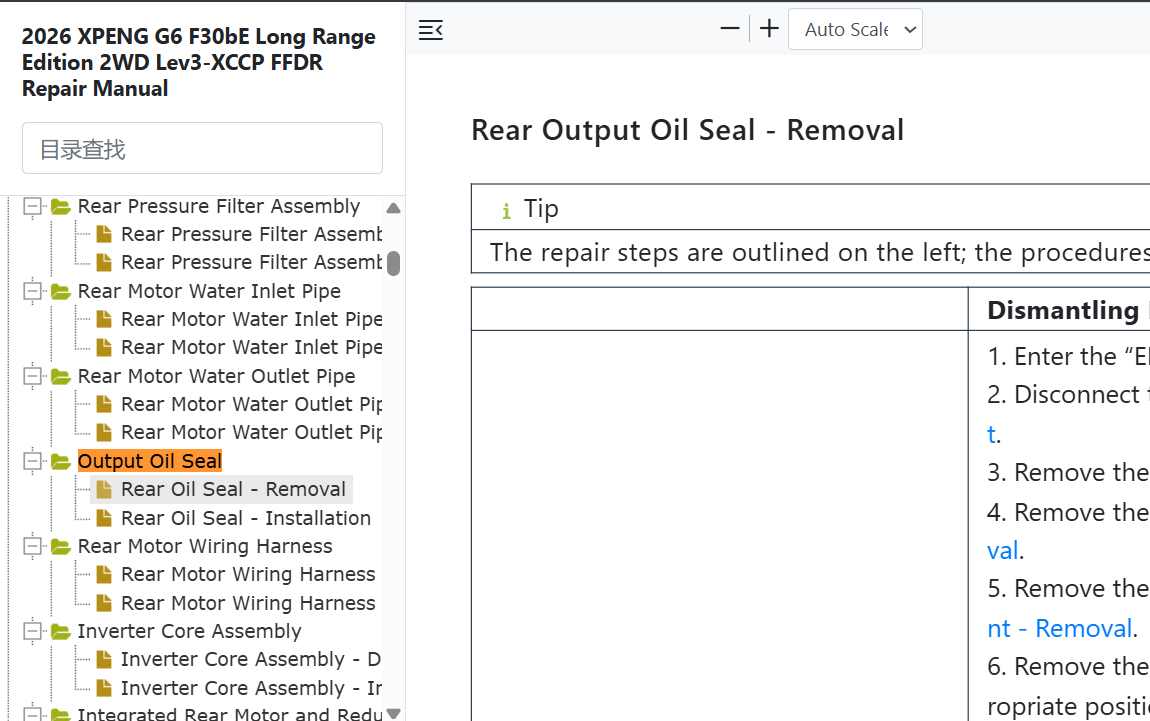This screenshot has height=721, width=1150.
Task: Click the tree scrollbar thumb
Action: [x=393, y=263]
